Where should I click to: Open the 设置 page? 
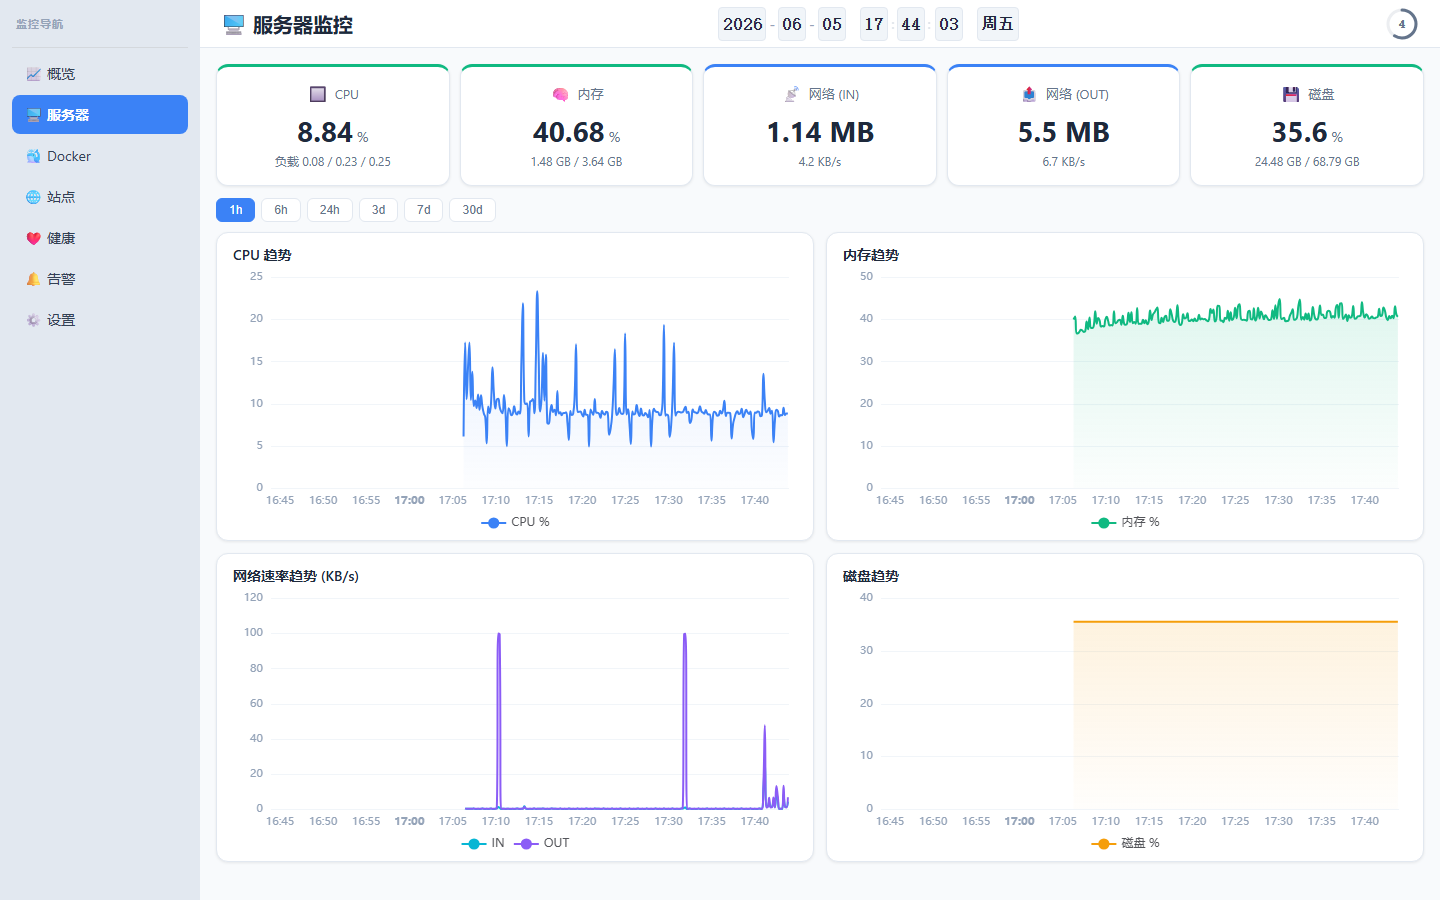click(x=100, y=320)
